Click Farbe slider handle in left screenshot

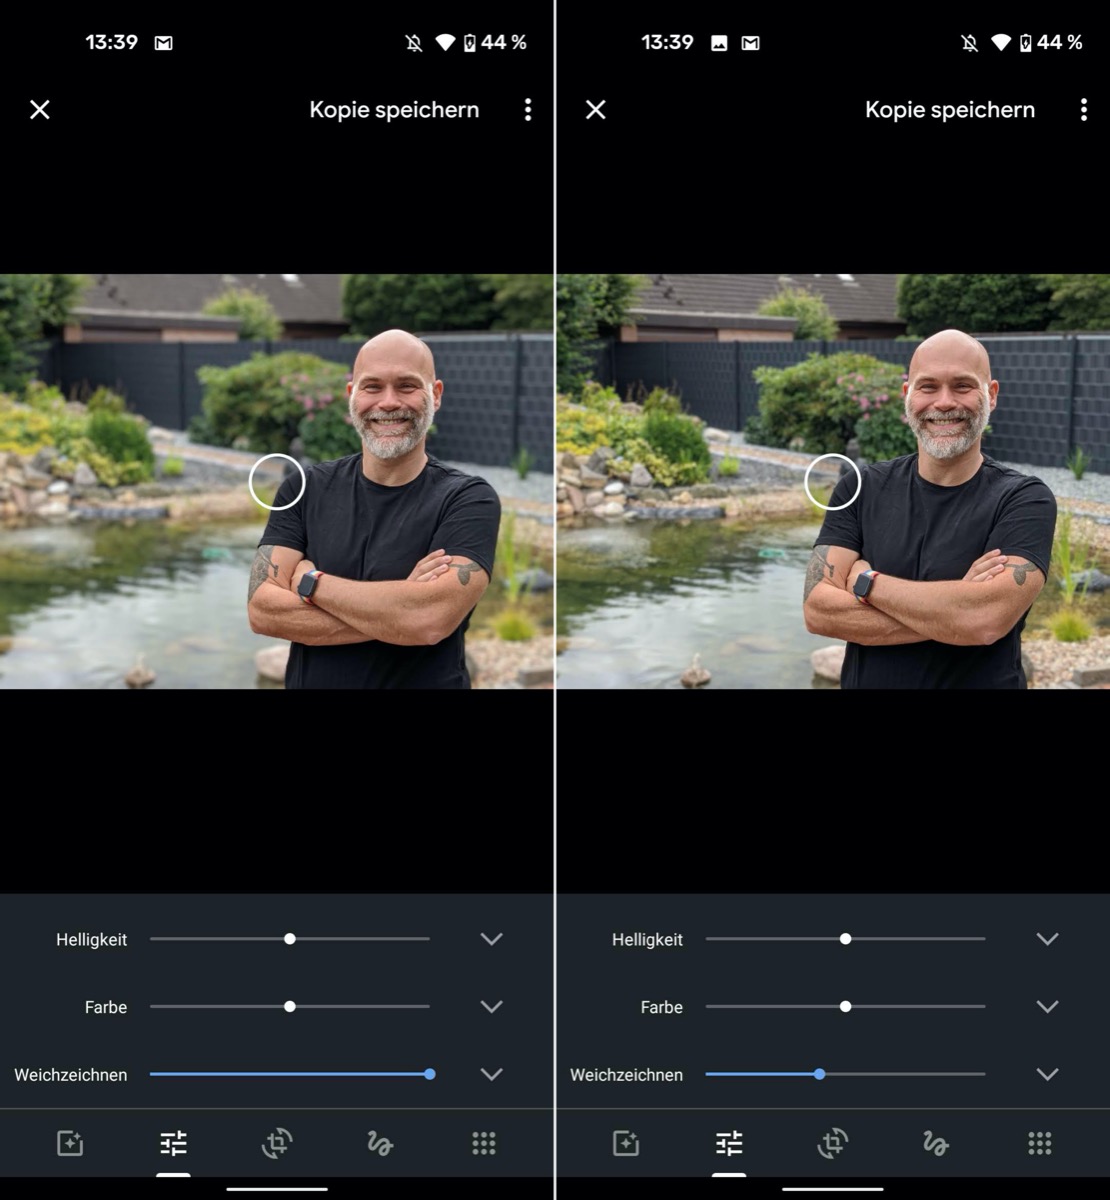[x=290, y=1007]
